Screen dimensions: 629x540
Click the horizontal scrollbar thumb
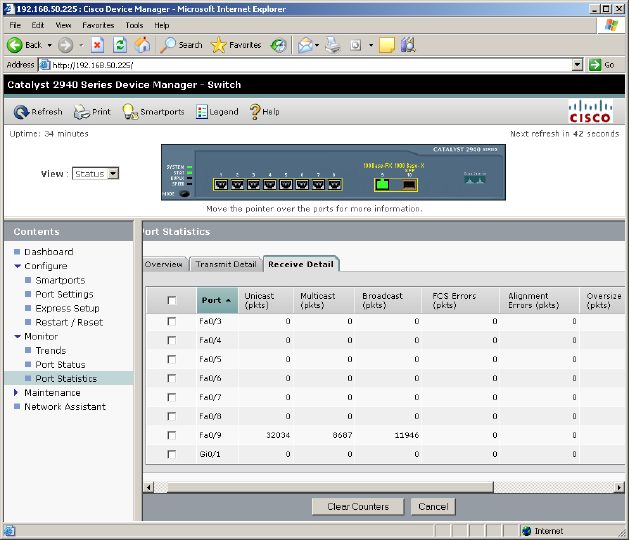pyautogui.click(x=331, y=487)
